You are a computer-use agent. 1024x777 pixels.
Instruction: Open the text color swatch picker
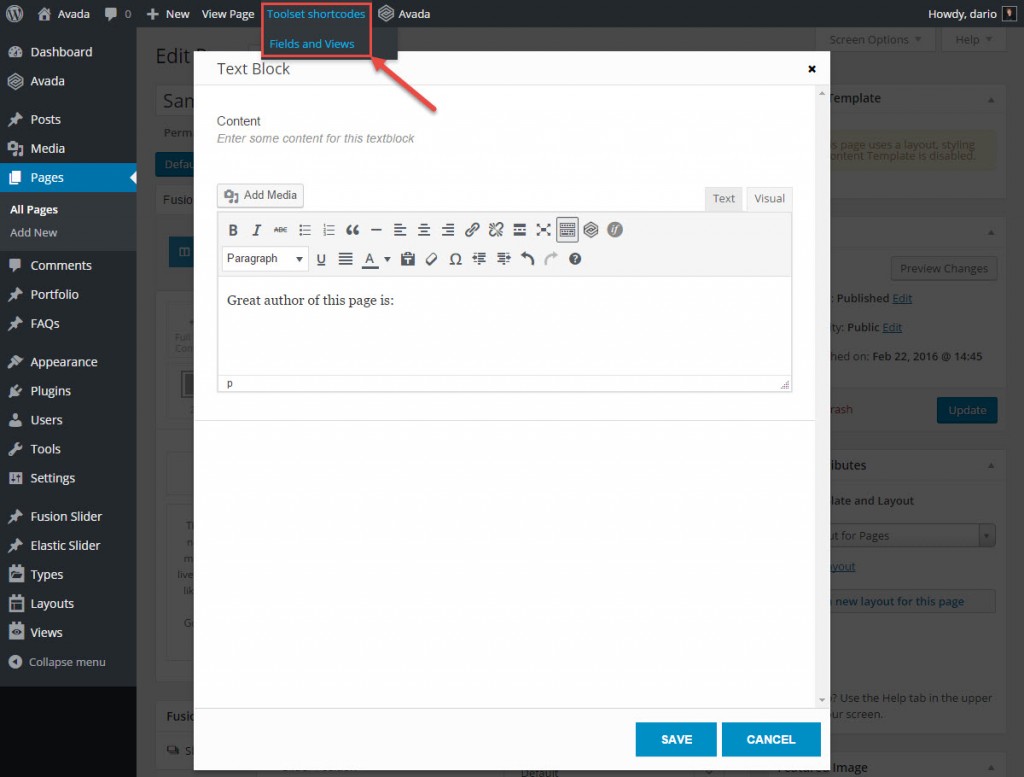(386, 259)
